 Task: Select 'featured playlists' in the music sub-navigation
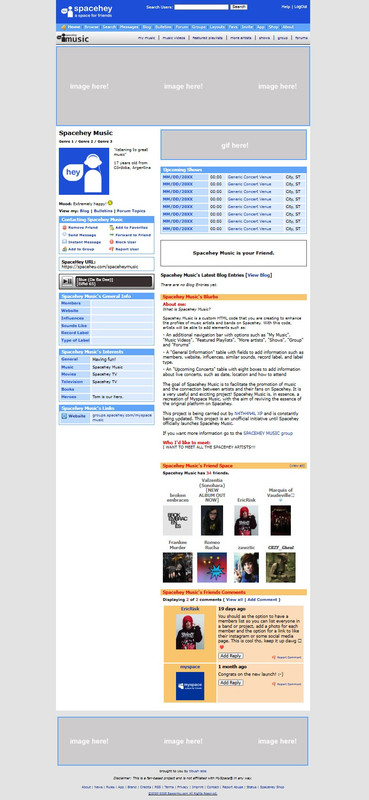(207, 38)
